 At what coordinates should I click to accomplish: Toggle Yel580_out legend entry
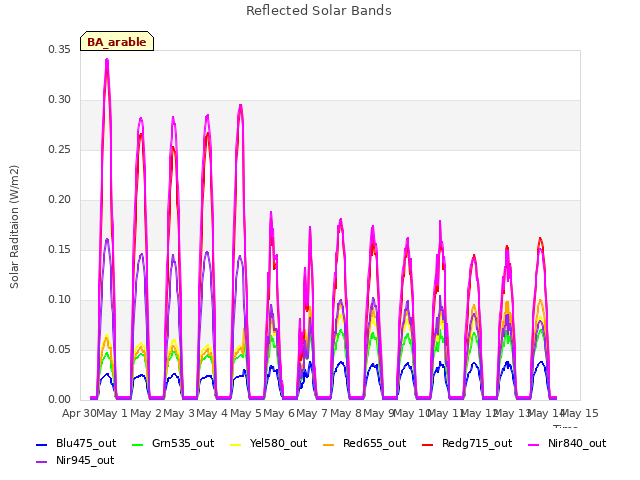[269, 443]
